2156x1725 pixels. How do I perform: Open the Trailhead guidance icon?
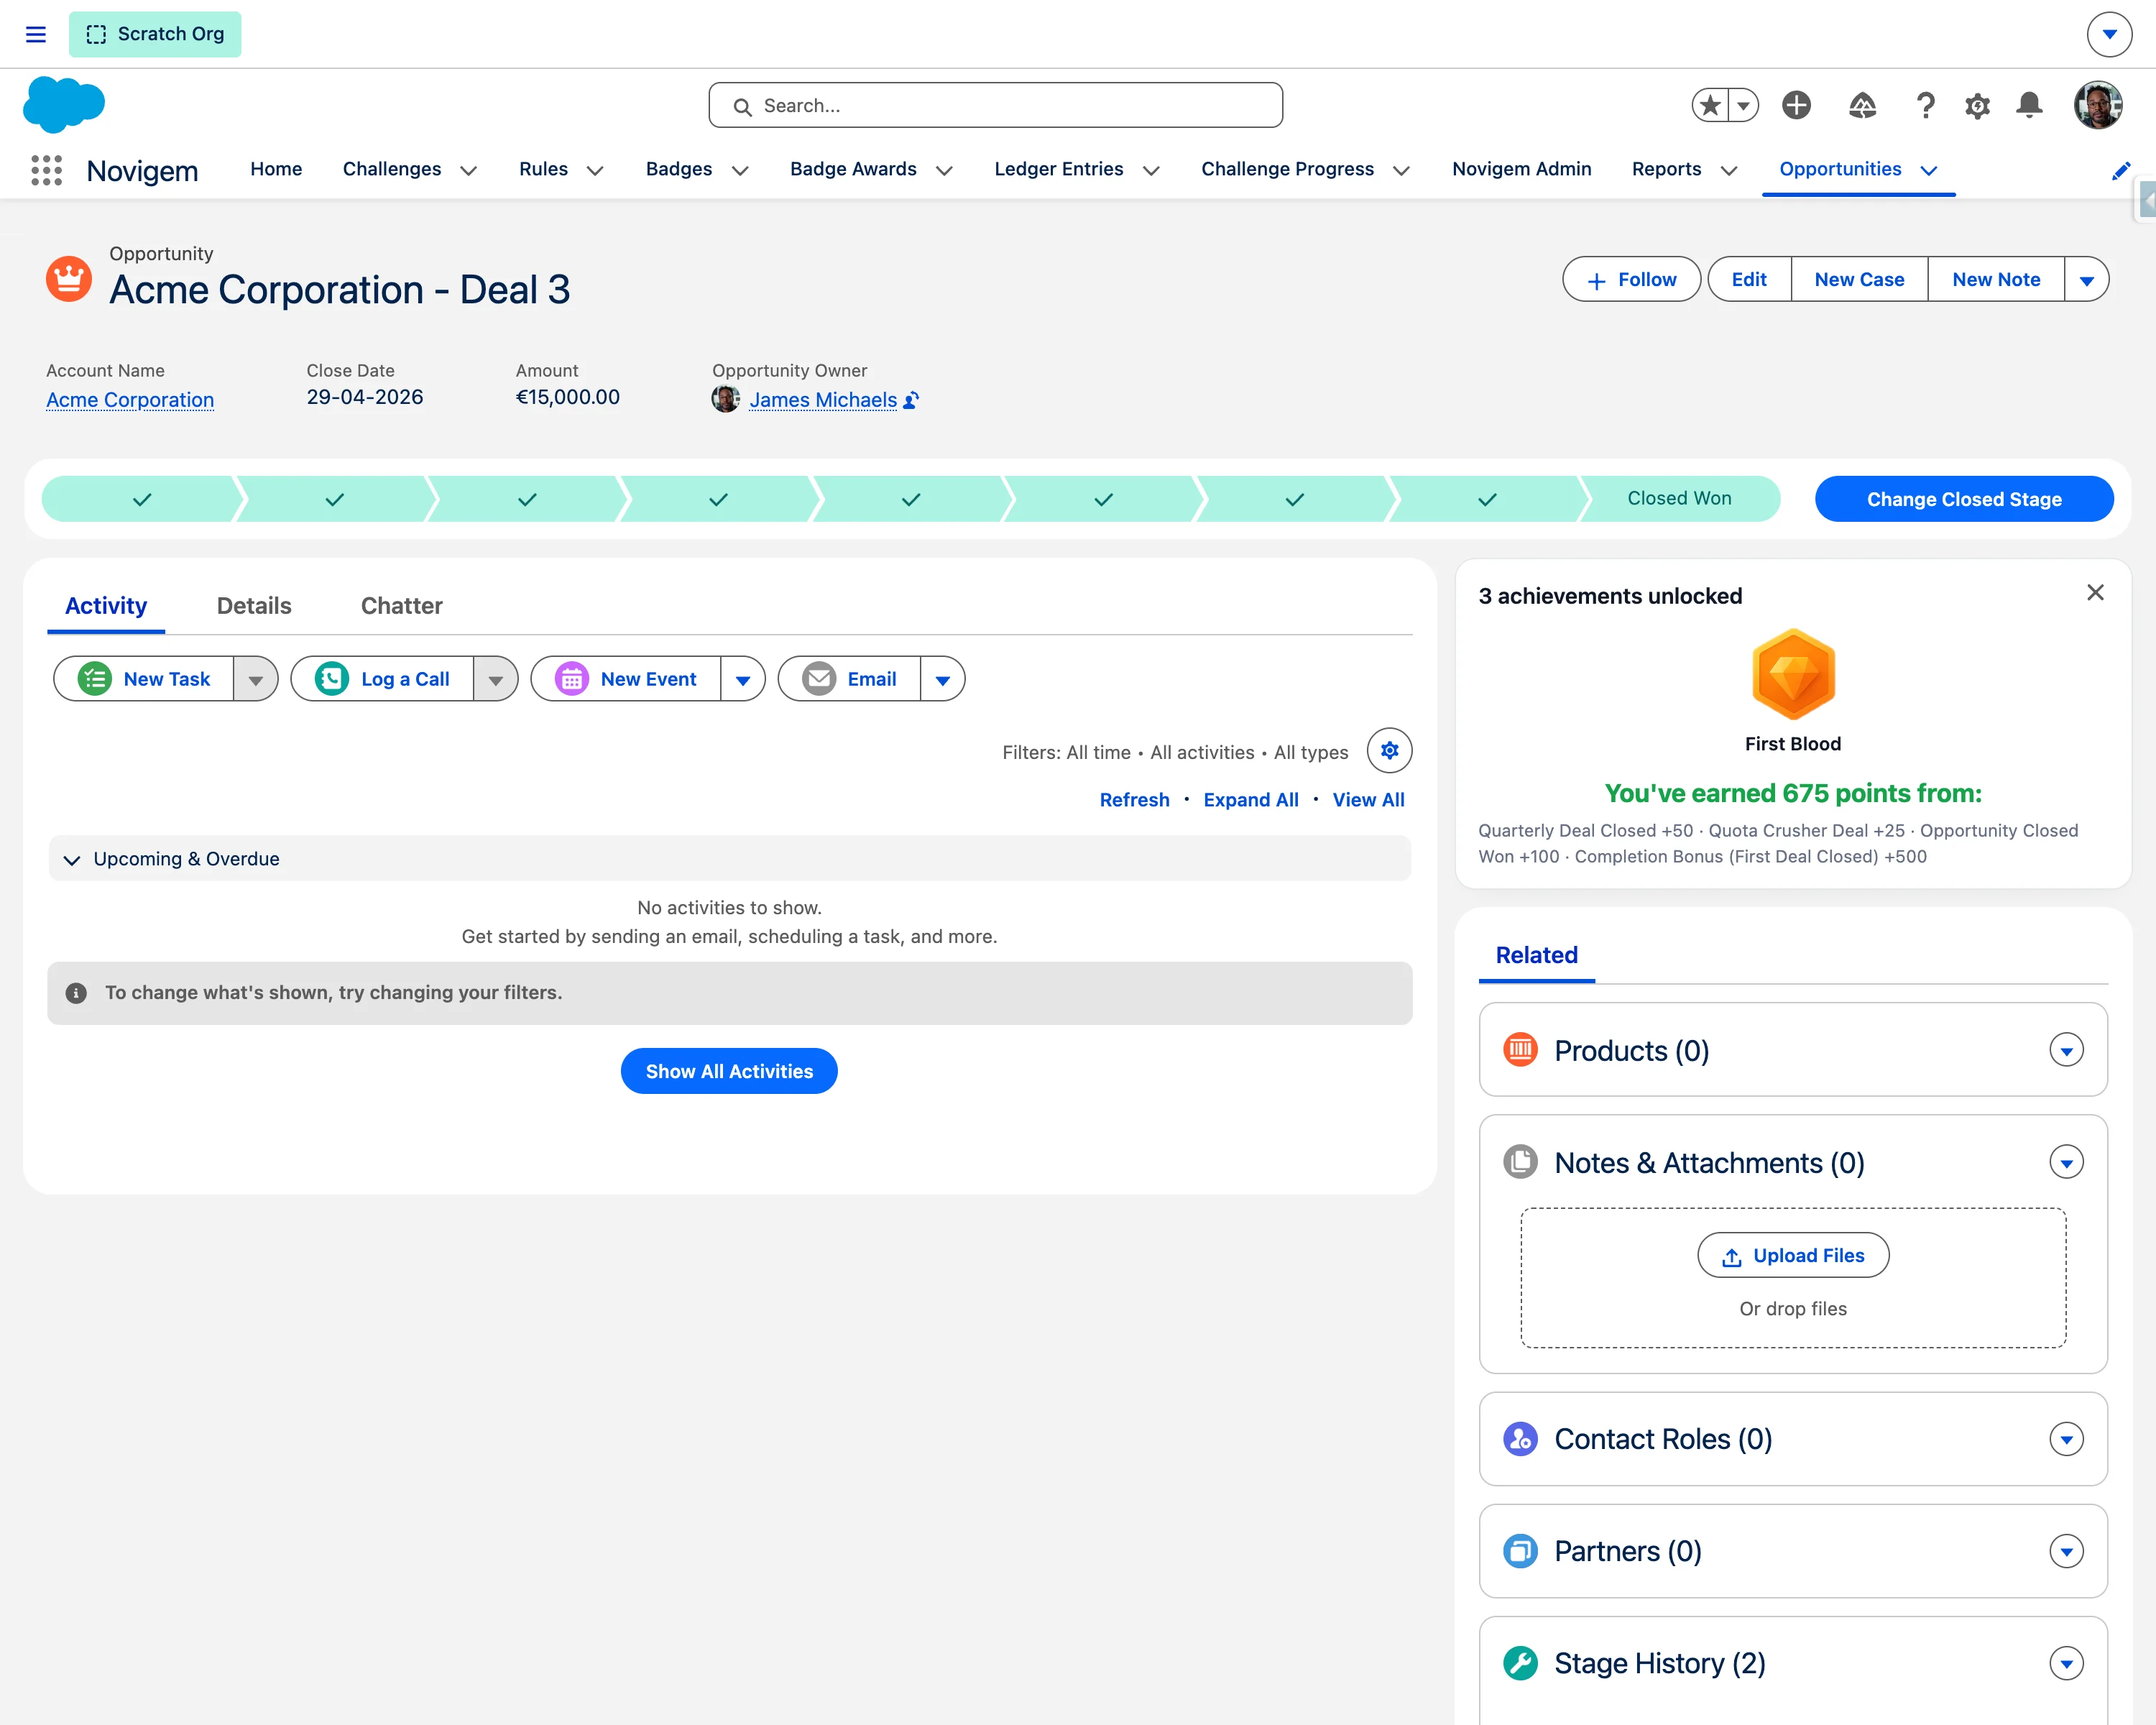pos(1862,105)
